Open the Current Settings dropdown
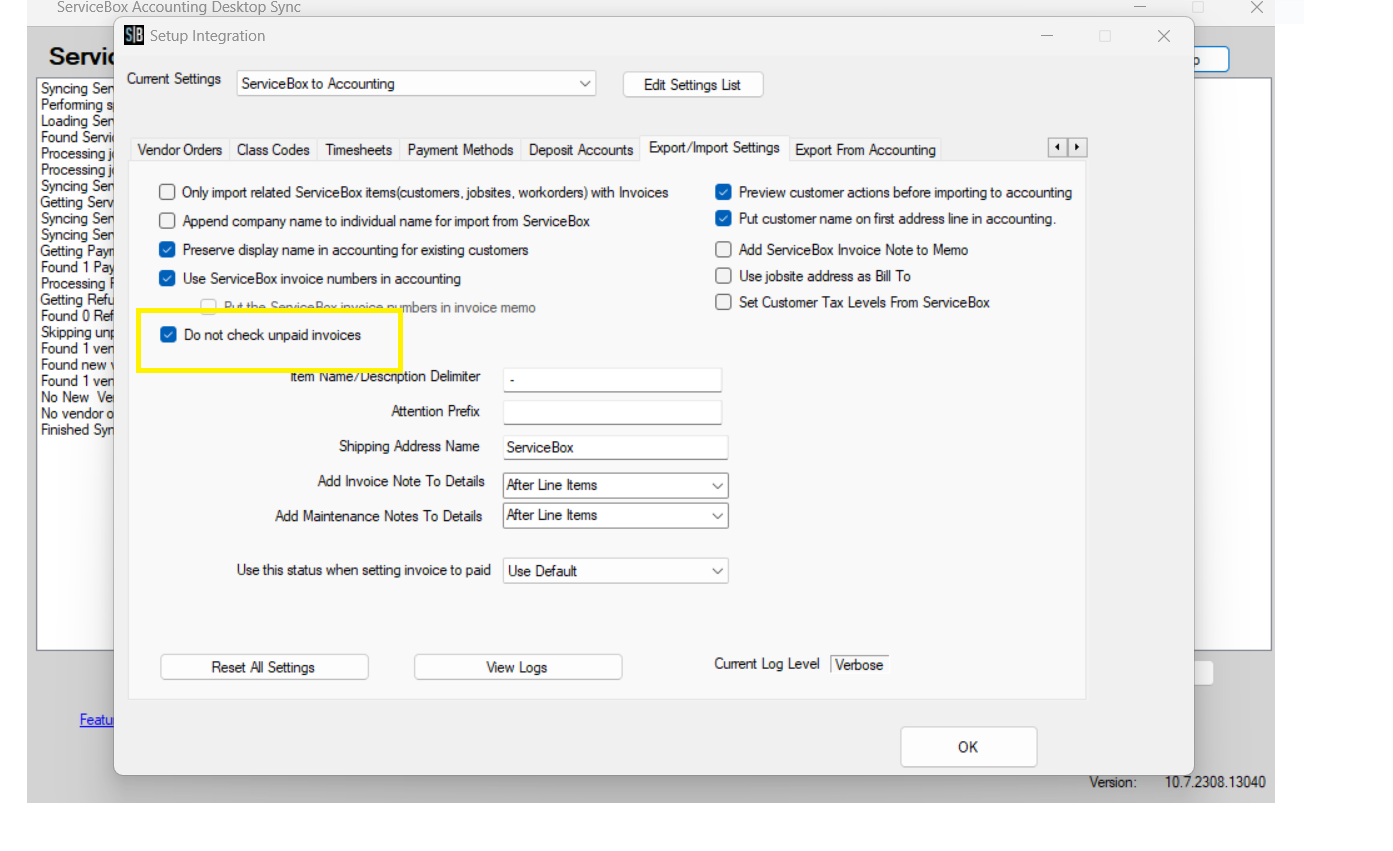The height and width of the screenshot is (851, 1393). (416, 84)
